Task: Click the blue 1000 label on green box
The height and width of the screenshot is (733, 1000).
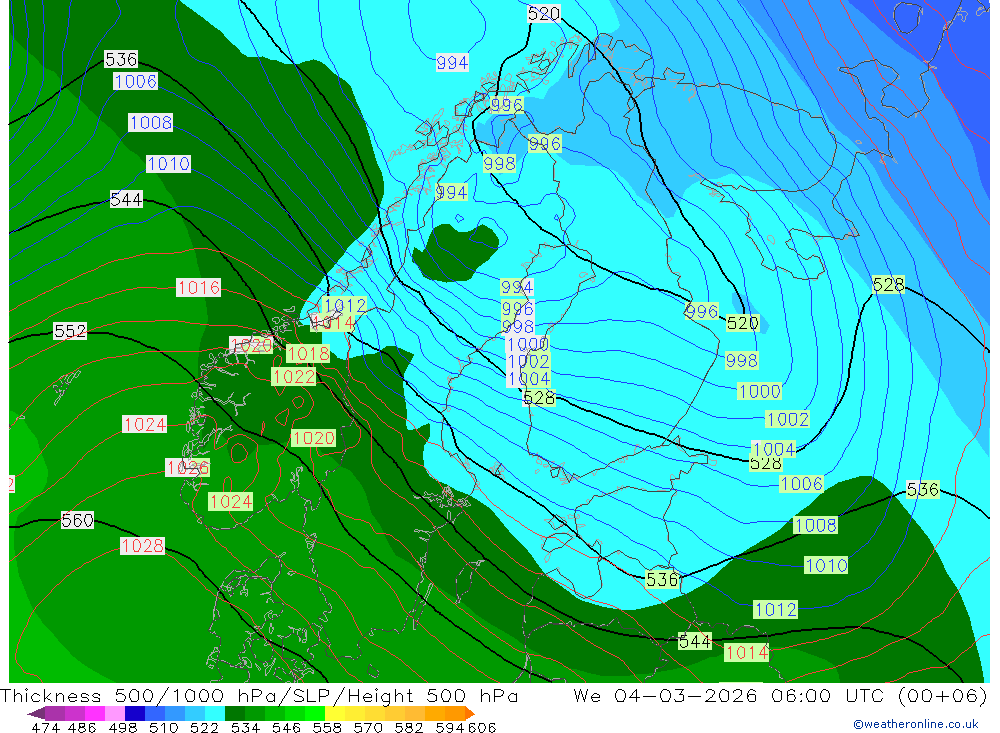Action: pos(759,391)
